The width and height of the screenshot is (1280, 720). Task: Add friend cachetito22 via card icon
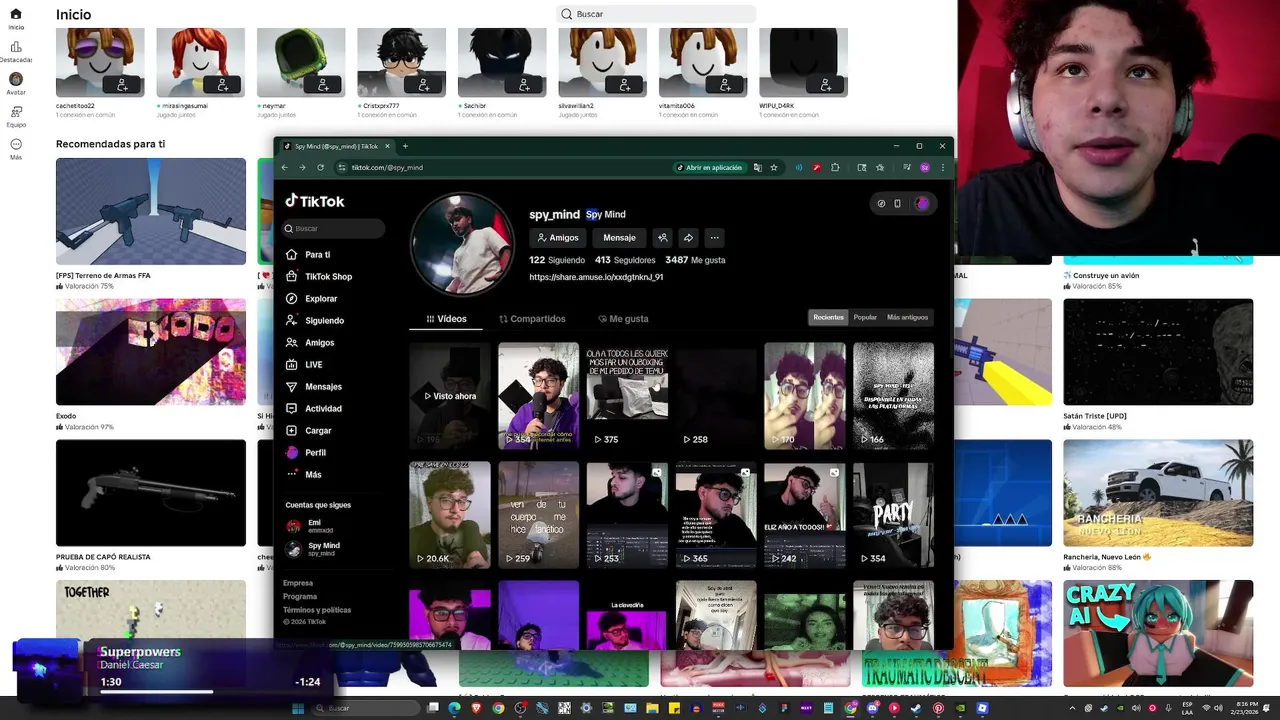click(x=122, y=86)
